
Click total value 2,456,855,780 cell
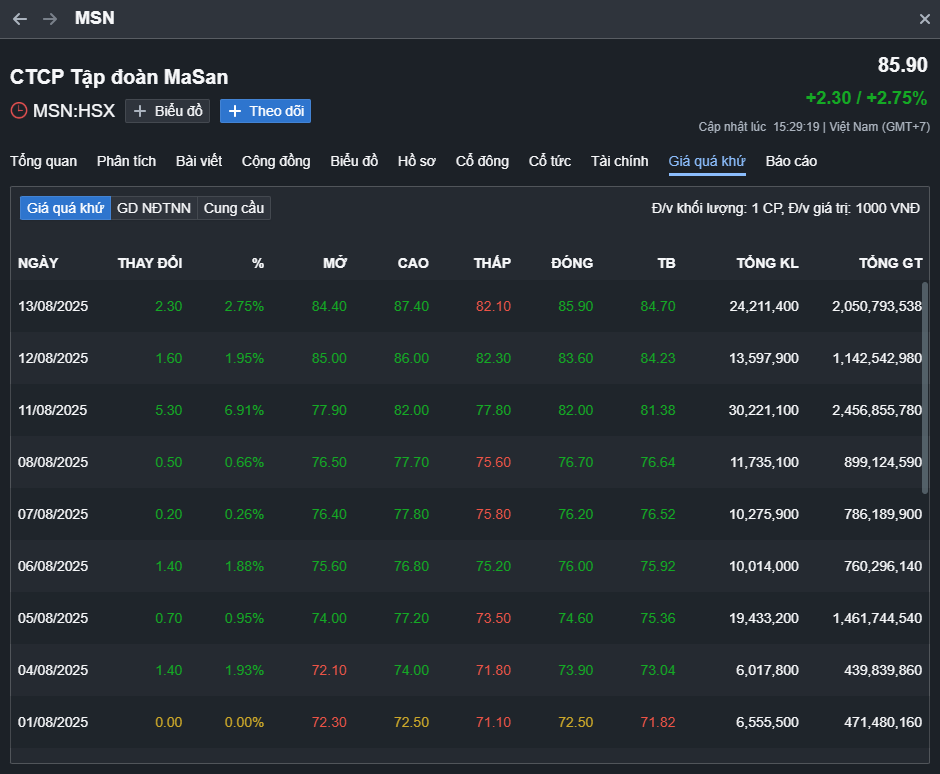click(877, 411)
